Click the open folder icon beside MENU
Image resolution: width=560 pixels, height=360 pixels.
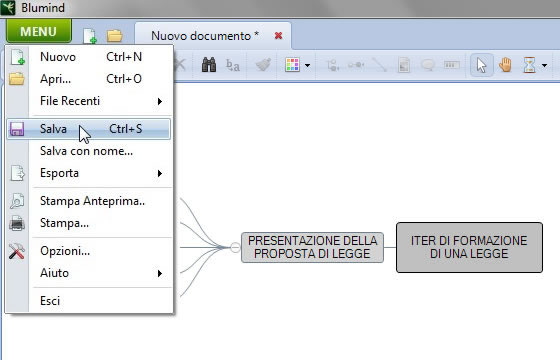(115, 36)
